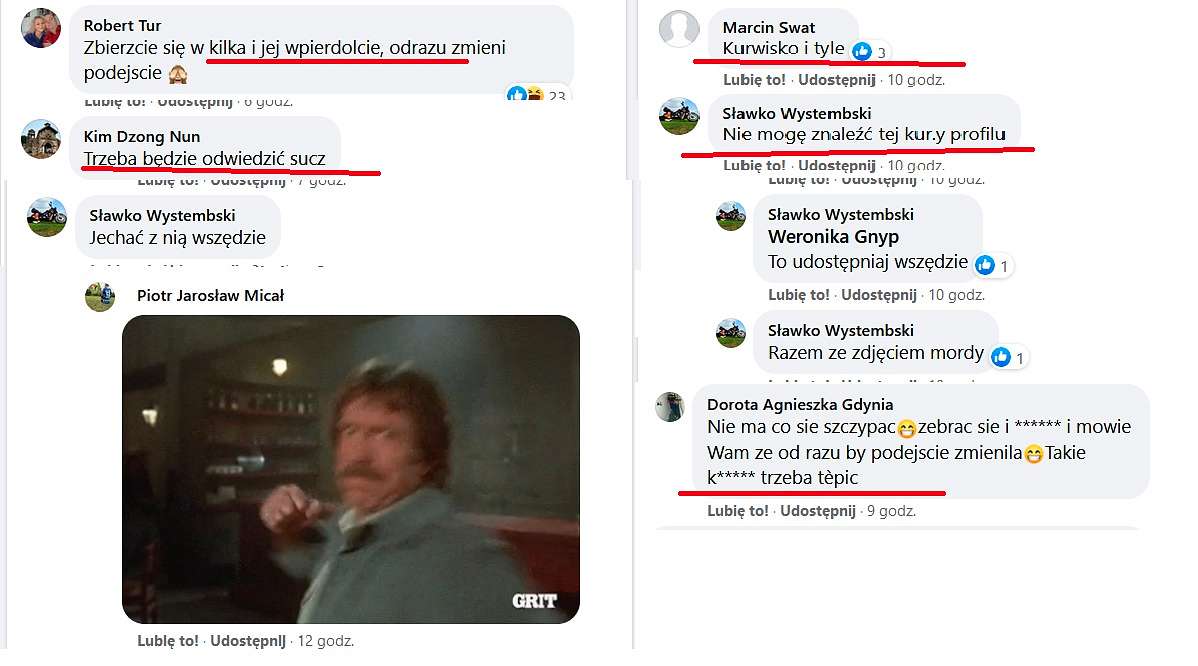Open the tagged name Weronika Gnyp

833,237
